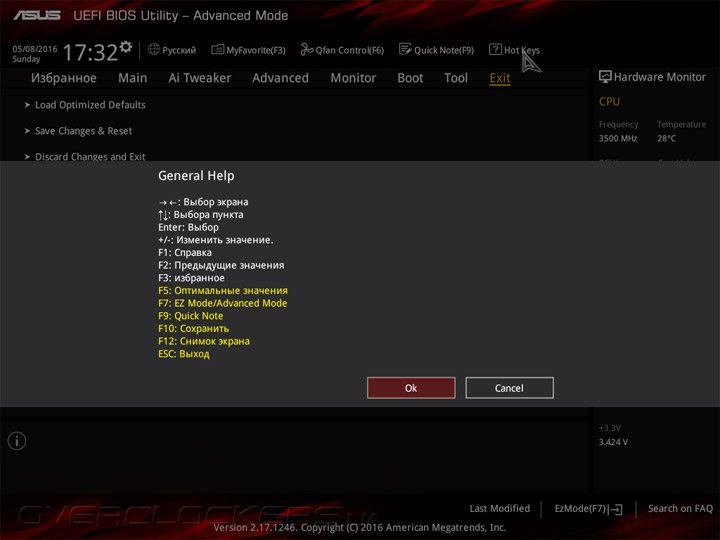Click the 3500 MHz frequency value
The height and width of the screenshot is (540, 720).
(x=618, y=138)
